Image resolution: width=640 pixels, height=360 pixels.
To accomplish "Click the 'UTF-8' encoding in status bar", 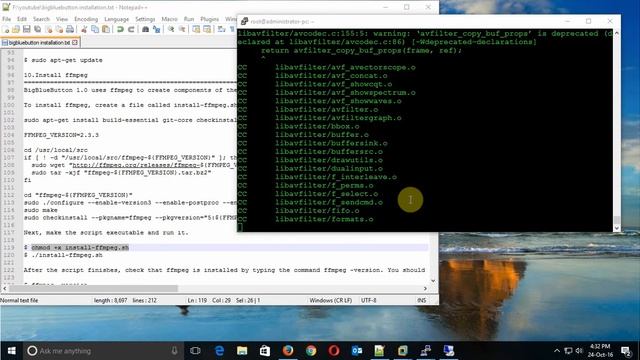I will (x=369, y=300).
